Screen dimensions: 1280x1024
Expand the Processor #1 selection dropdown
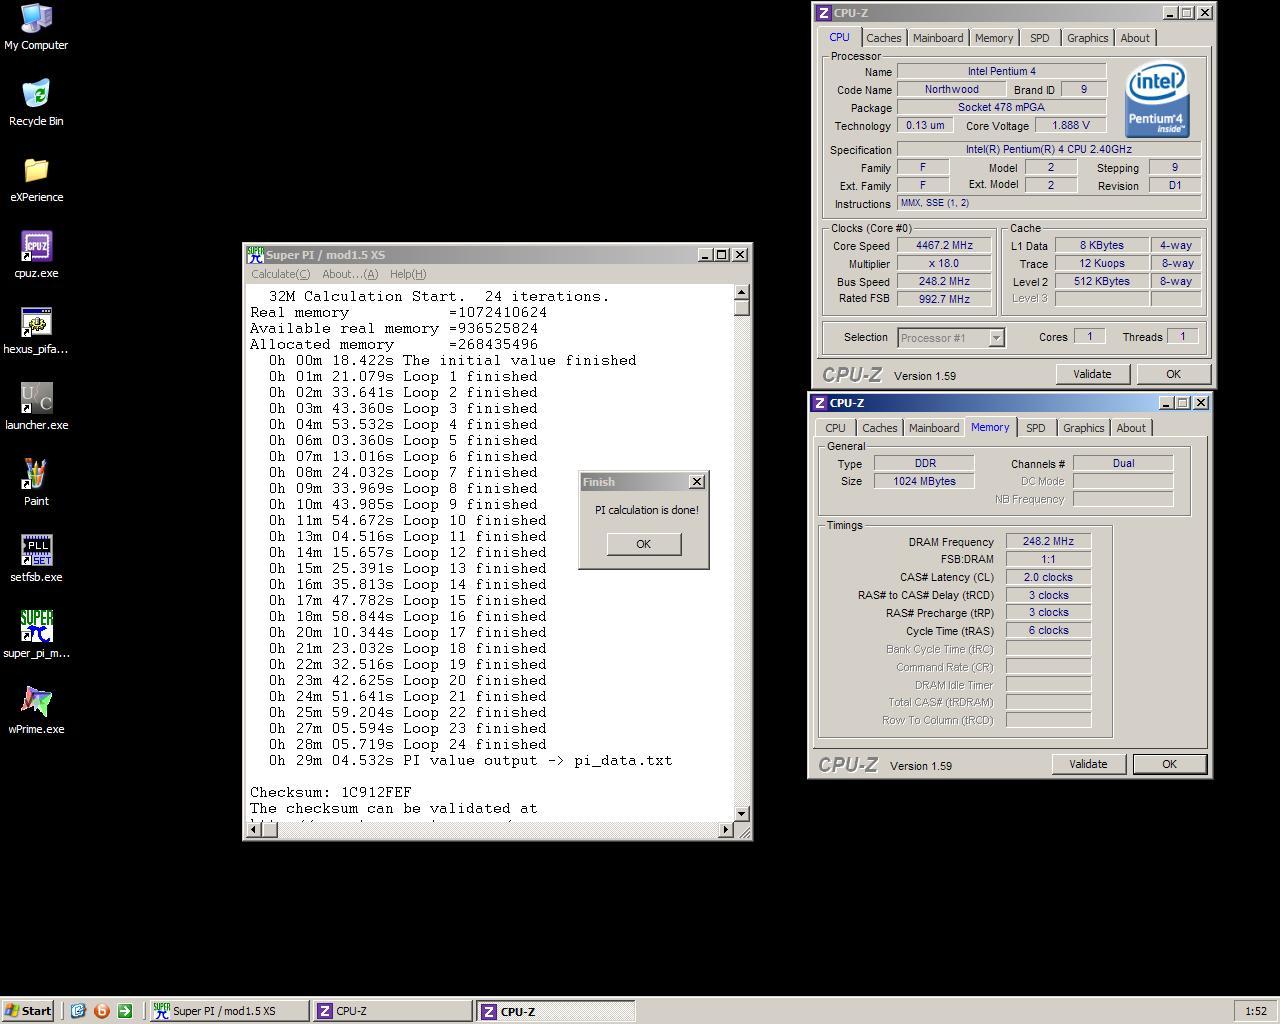996,338
